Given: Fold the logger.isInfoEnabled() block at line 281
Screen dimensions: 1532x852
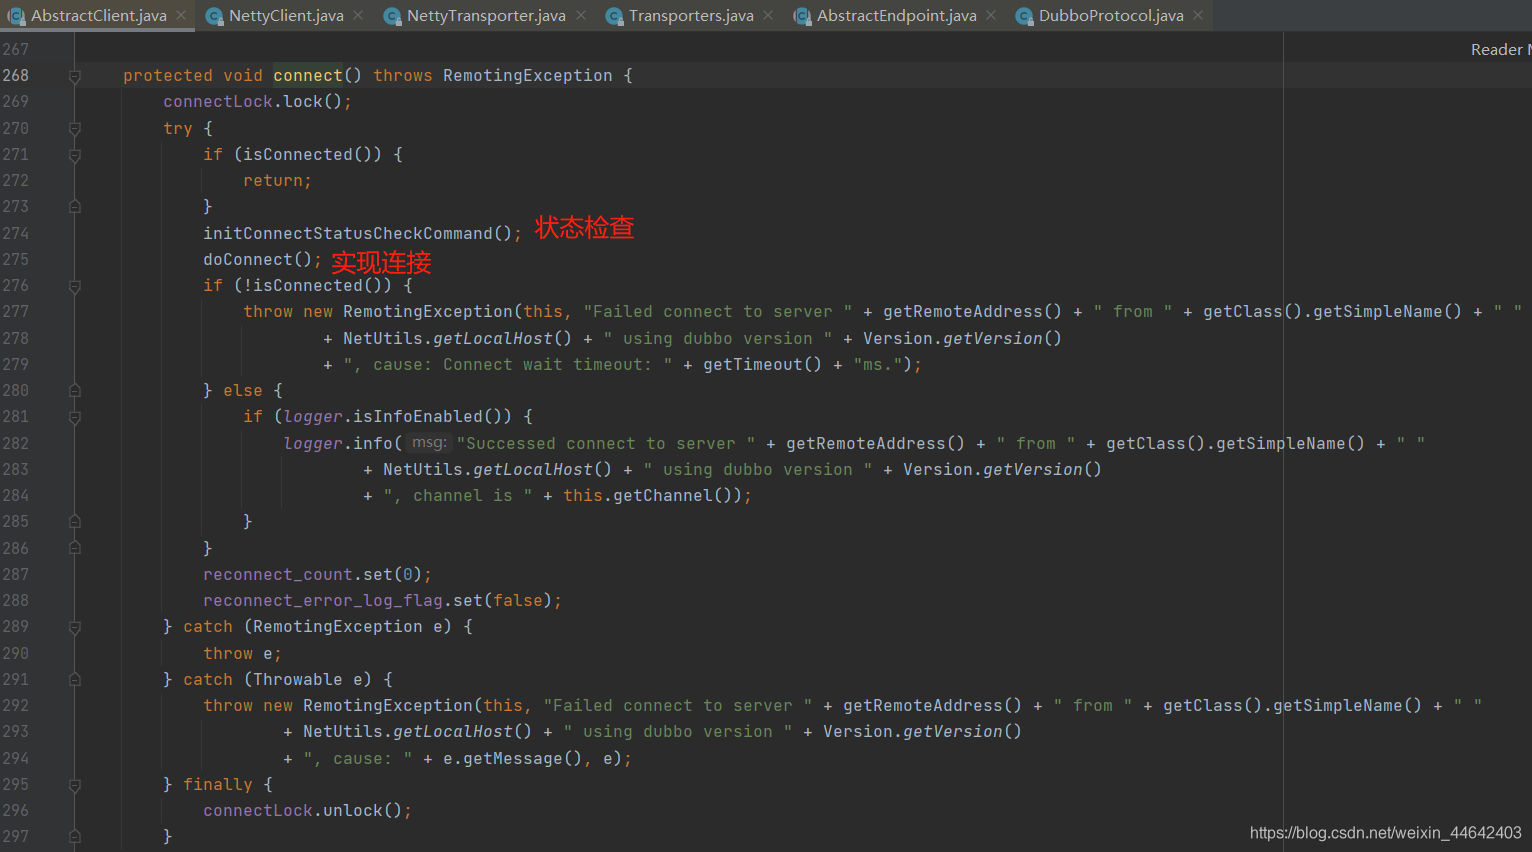Looking at the screenshot, I should point(75,417).
